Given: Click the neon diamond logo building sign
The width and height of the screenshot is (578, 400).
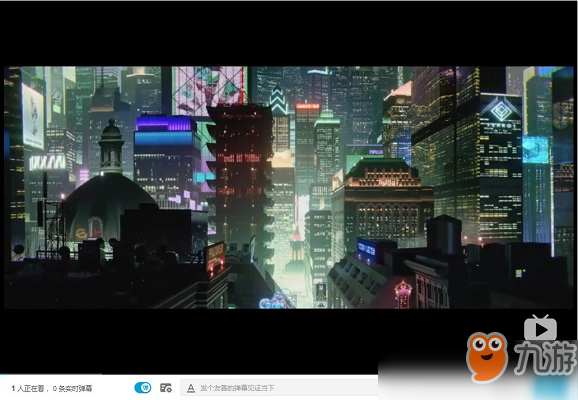Looking at the screenshot, I should pyautogui.click(x=501, y=110).
